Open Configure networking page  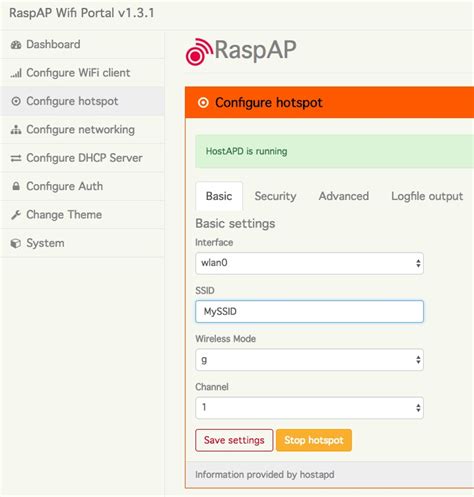tap(82, 129)
